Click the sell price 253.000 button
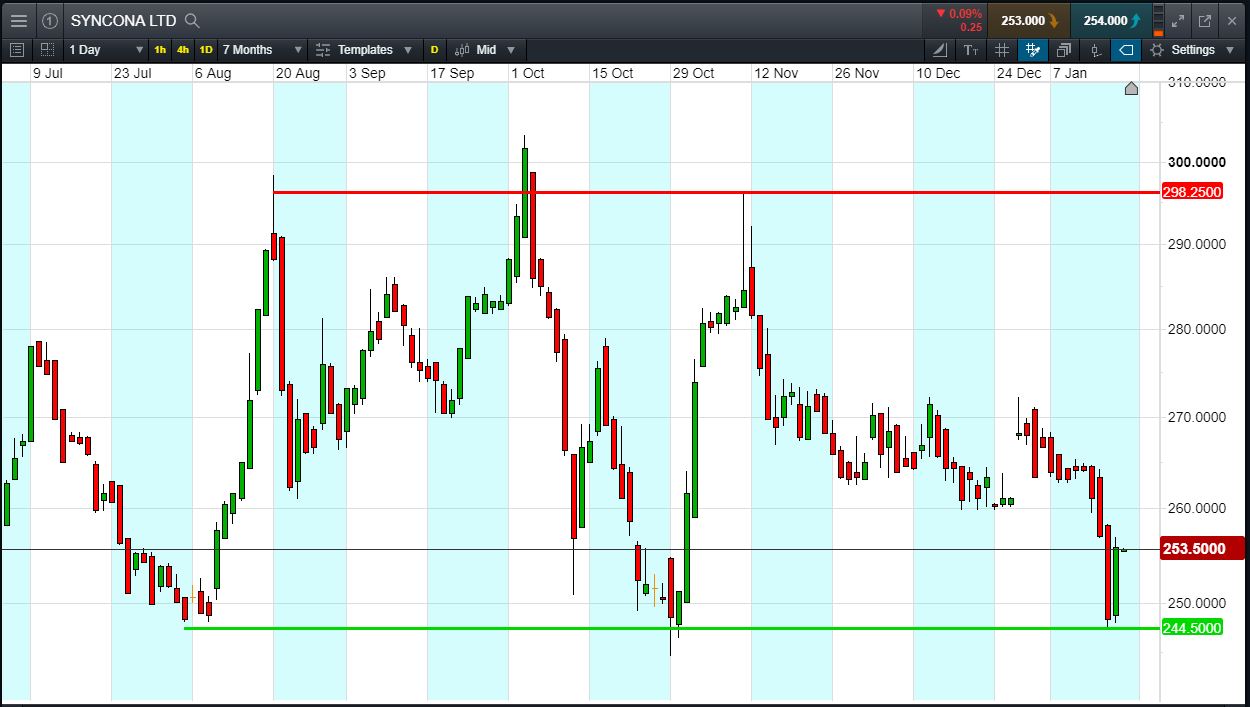This screenshot has width=1250, height=707. click(1028, 20)
